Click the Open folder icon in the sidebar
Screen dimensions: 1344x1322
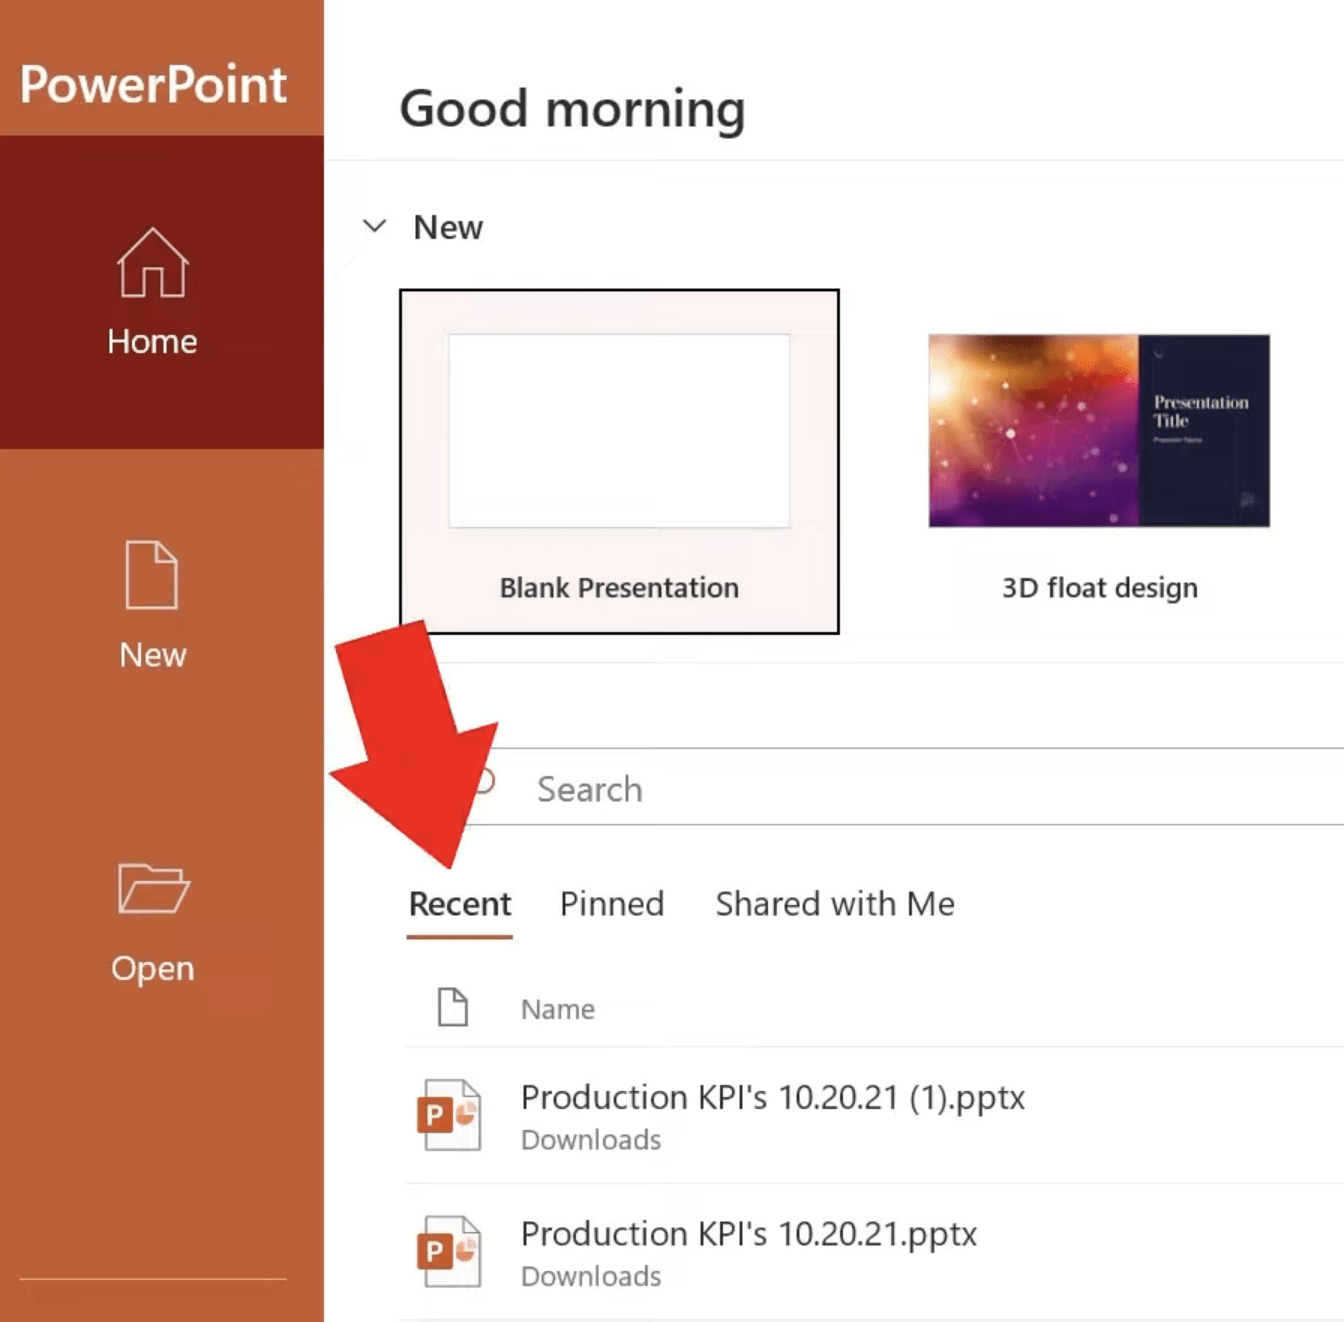tap(153, 888)
